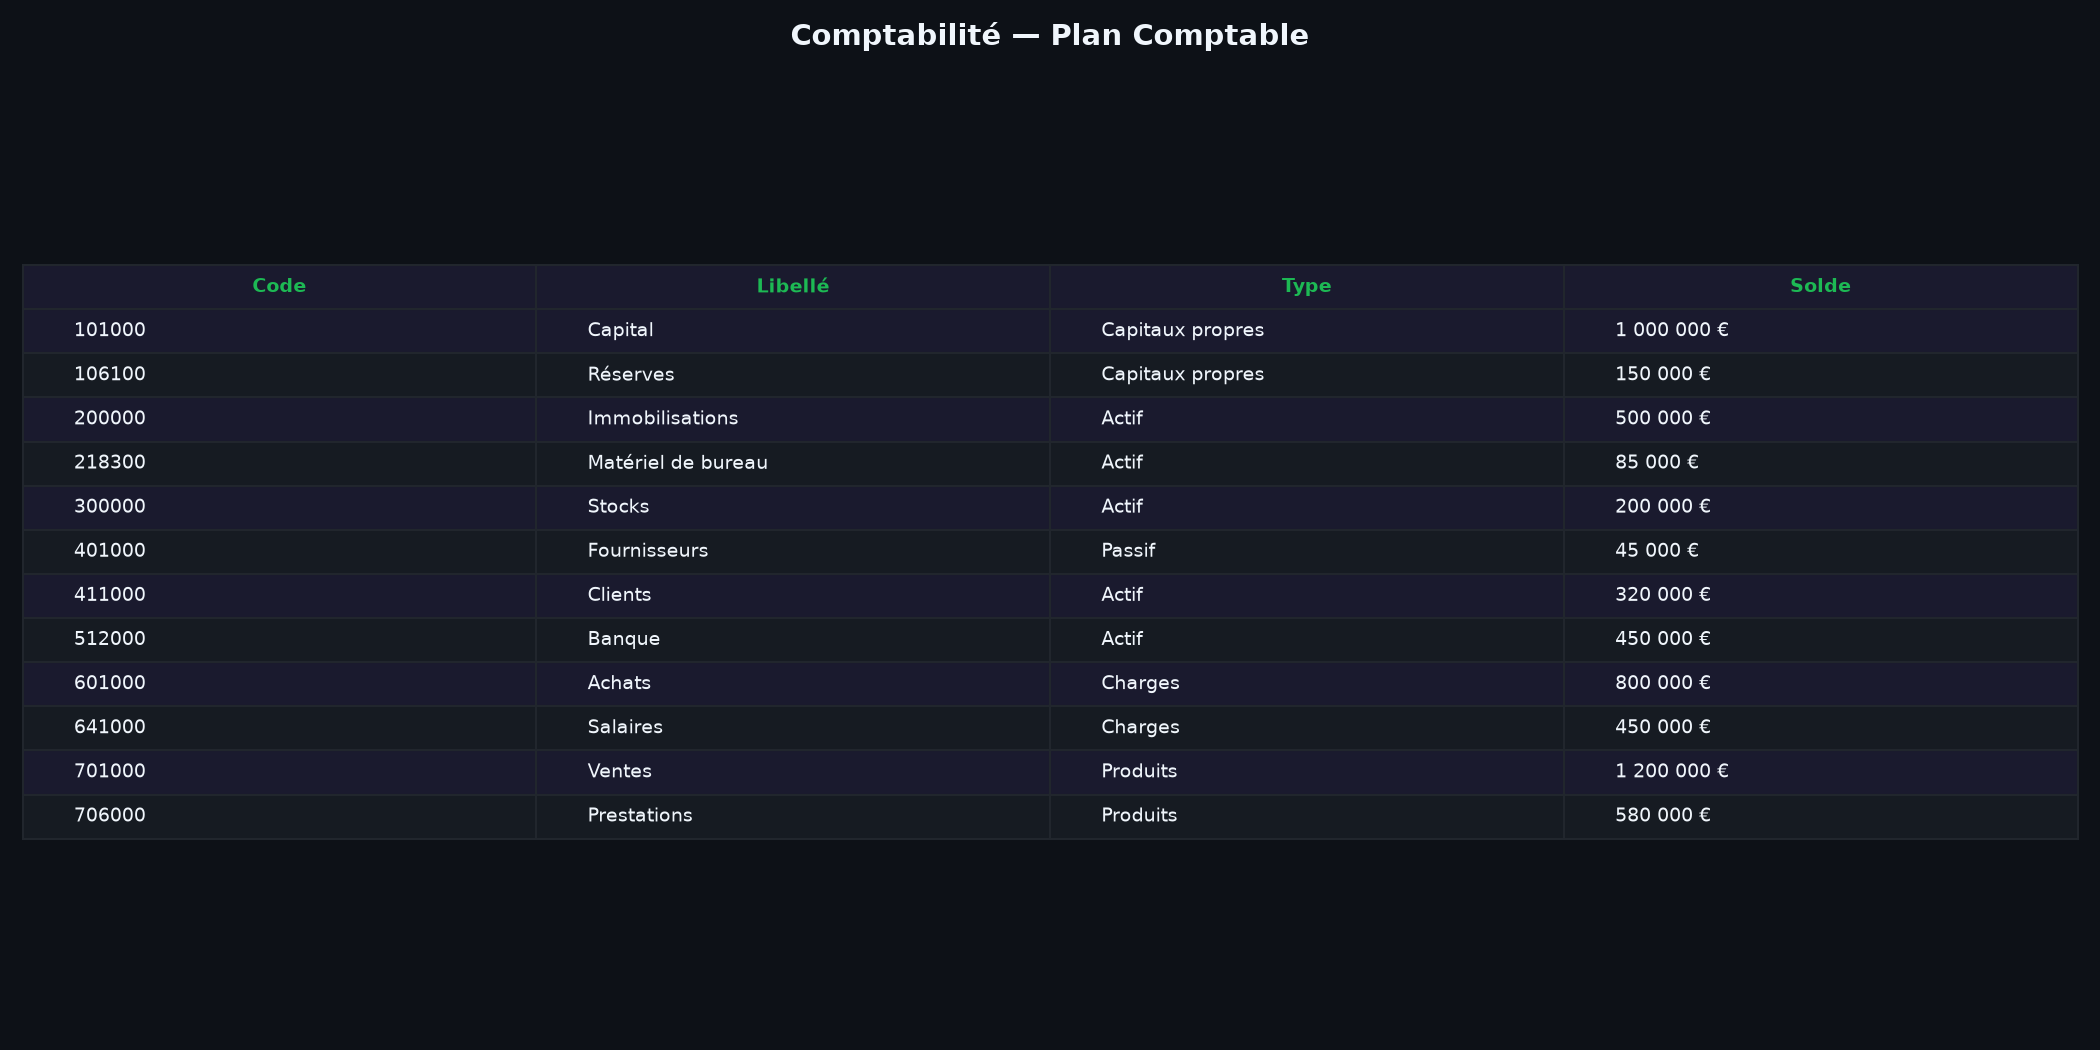Image resolution: width=2100 pixels, height=1050 pixels.
Task: Select the Achats balance 800 000 €
Action: pyautogui.click(x=1663, y=683)
